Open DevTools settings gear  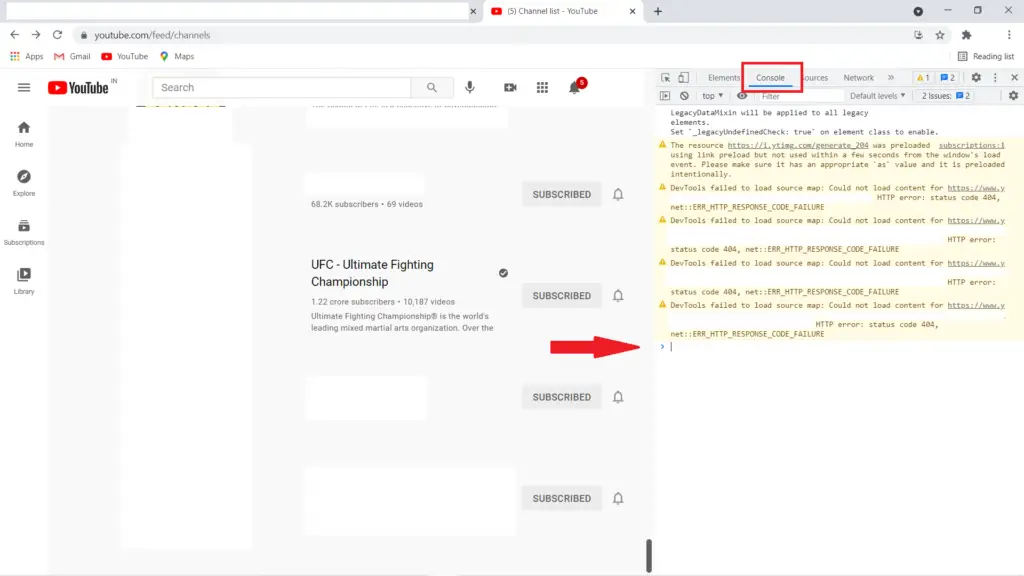pos(976,78)
